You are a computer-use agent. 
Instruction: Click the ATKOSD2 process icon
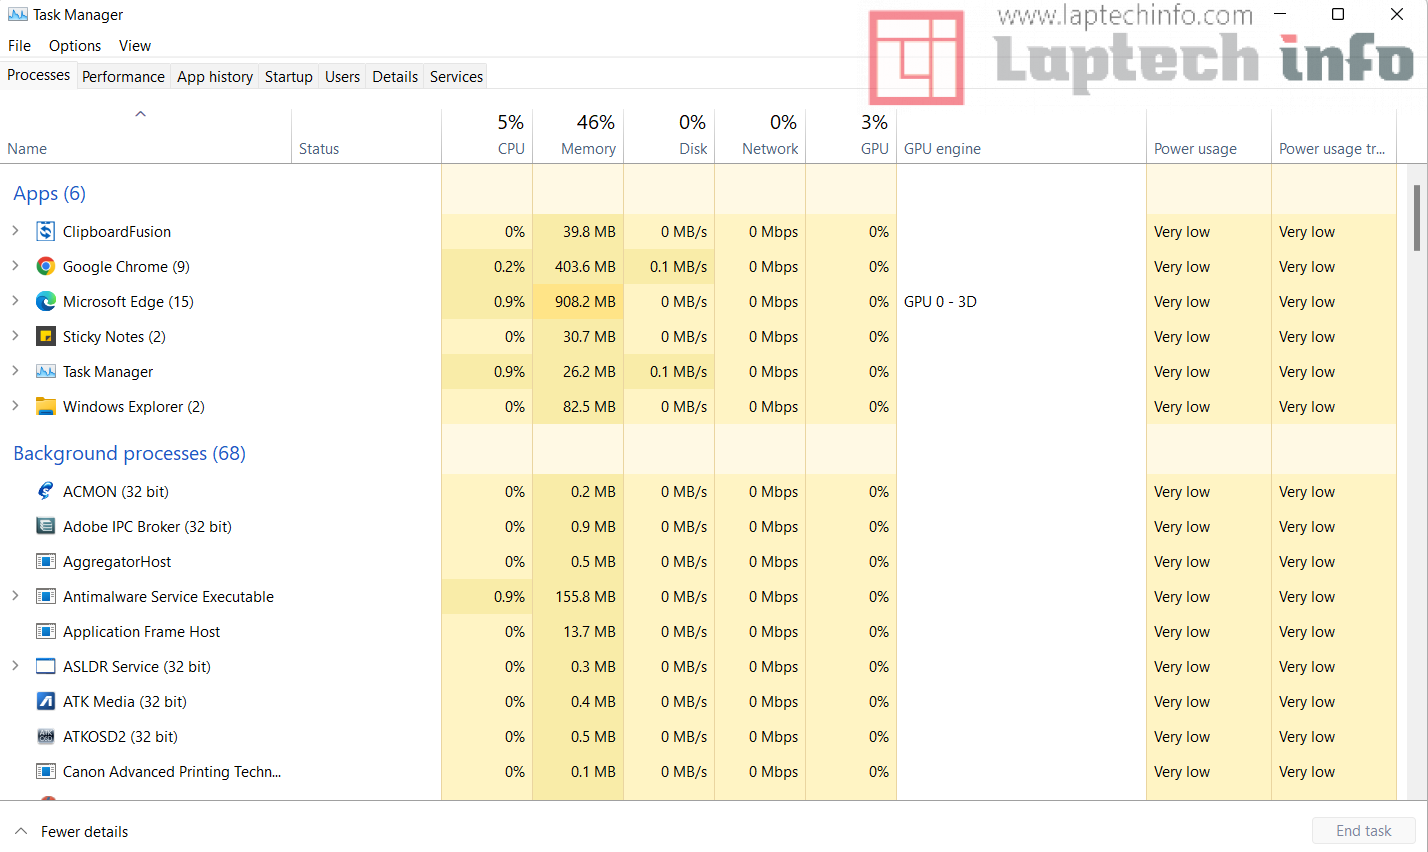[x=46, y=737]
